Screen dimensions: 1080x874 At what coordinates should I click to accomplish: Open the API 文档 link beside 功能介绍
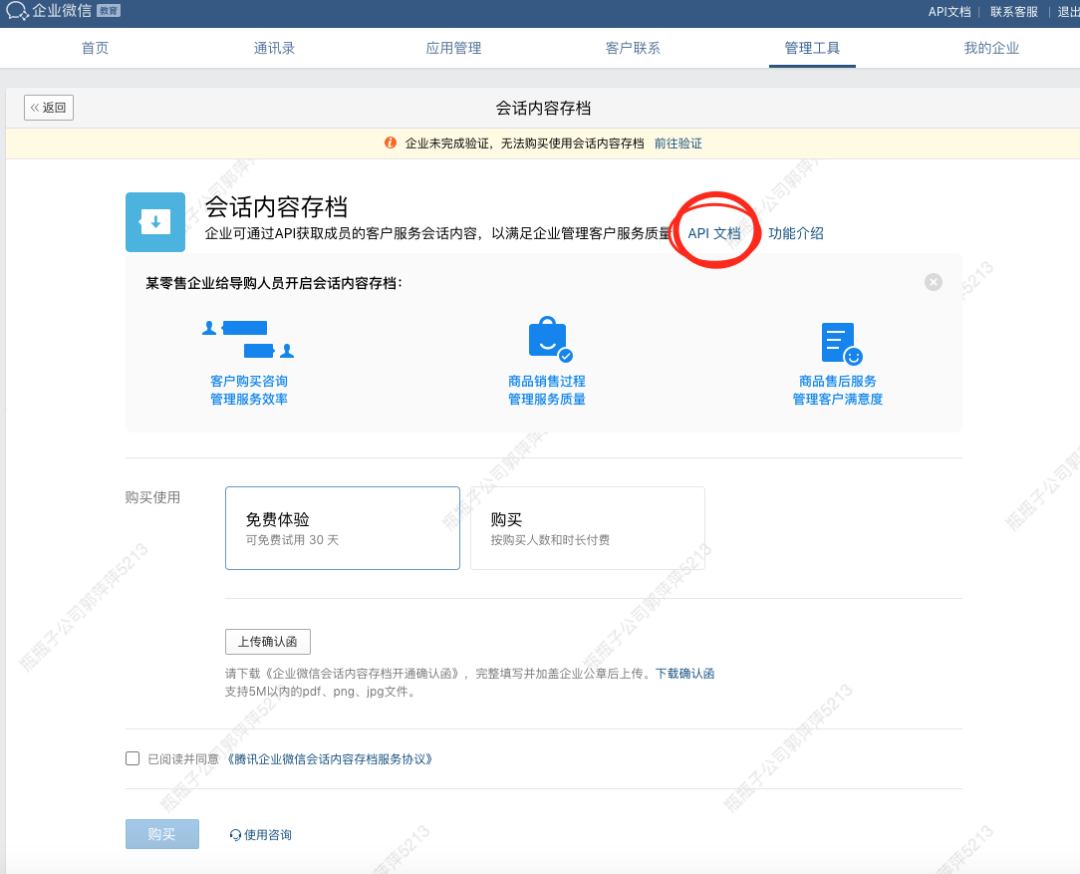(714, 233)
